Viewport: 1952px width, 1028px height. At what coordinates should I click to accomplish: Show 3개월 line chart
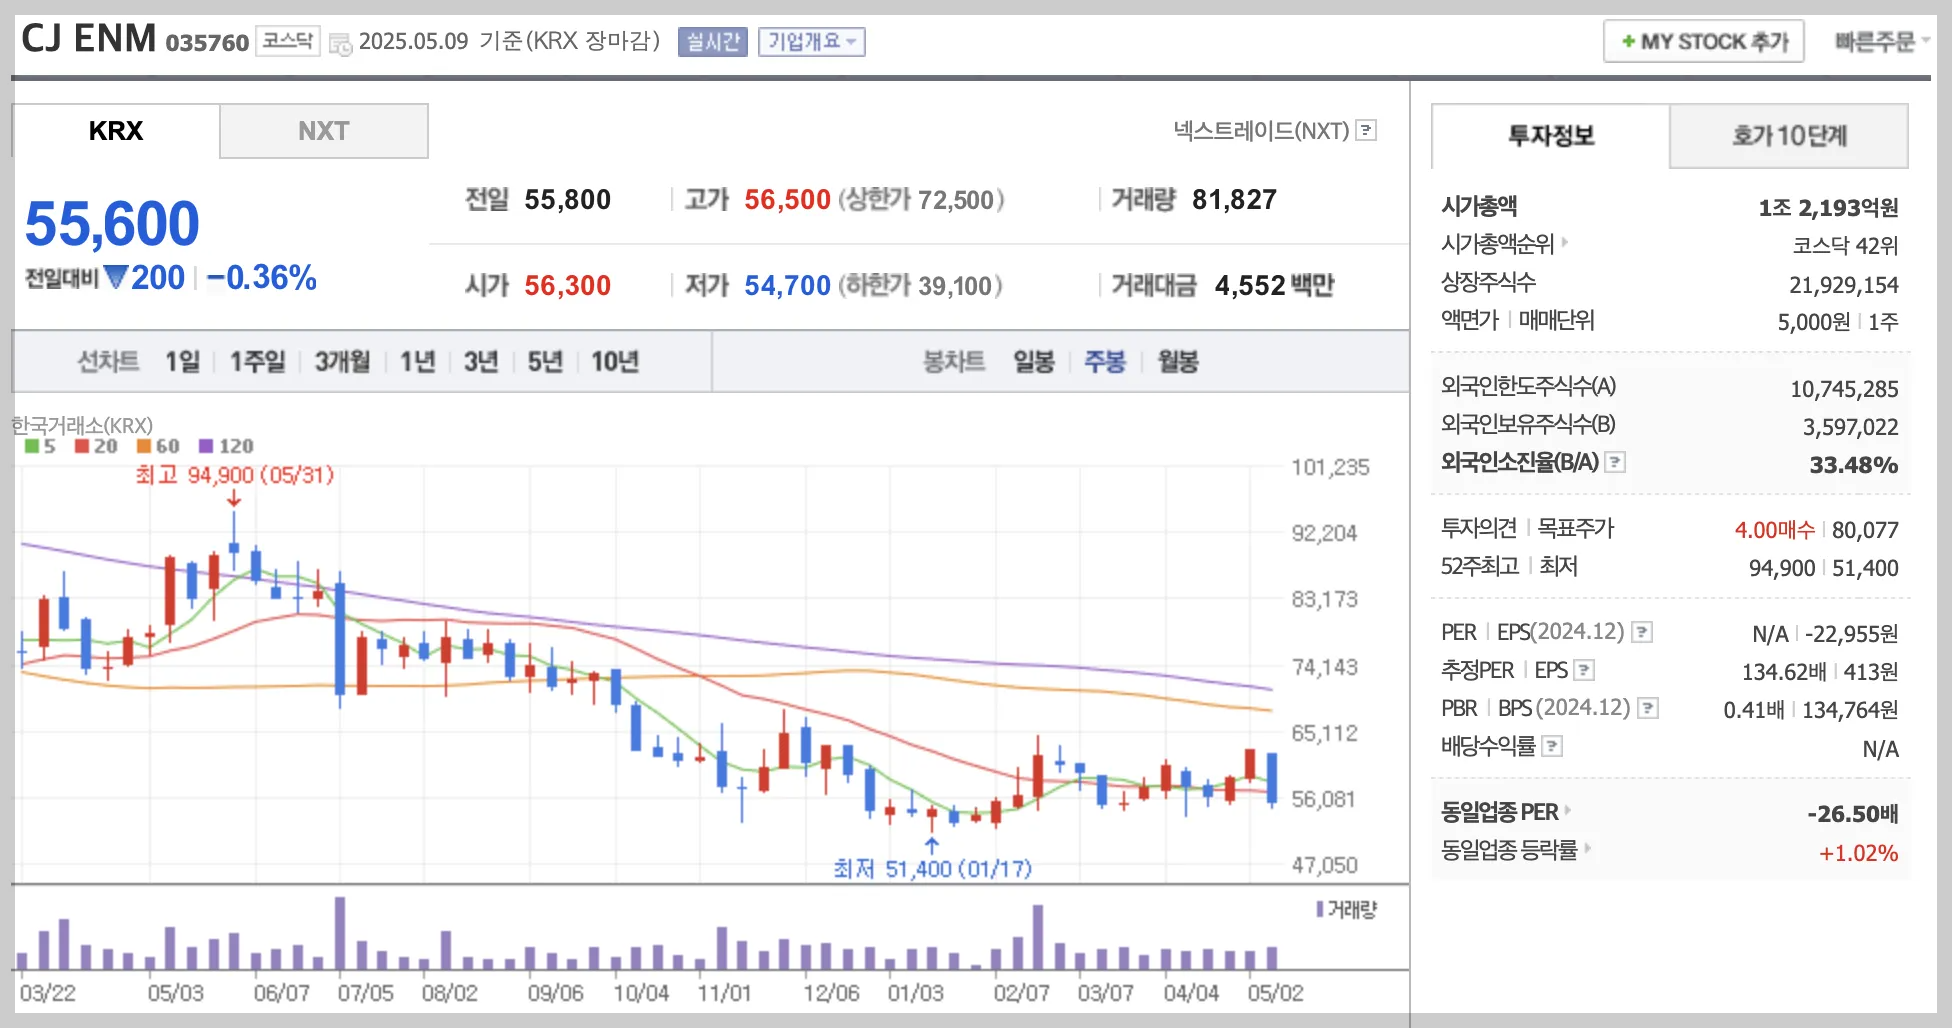pos(342,361)
